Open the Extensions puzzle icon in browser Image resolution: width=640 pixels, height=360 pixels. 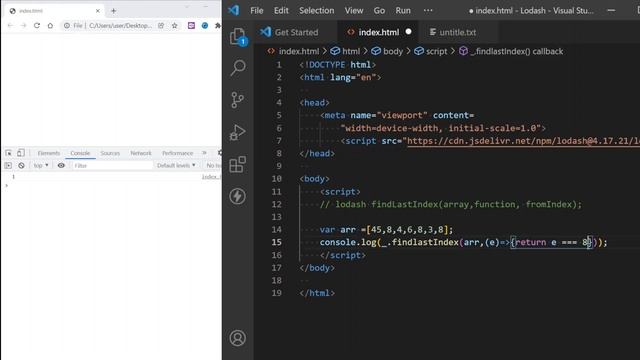point(218,25)
